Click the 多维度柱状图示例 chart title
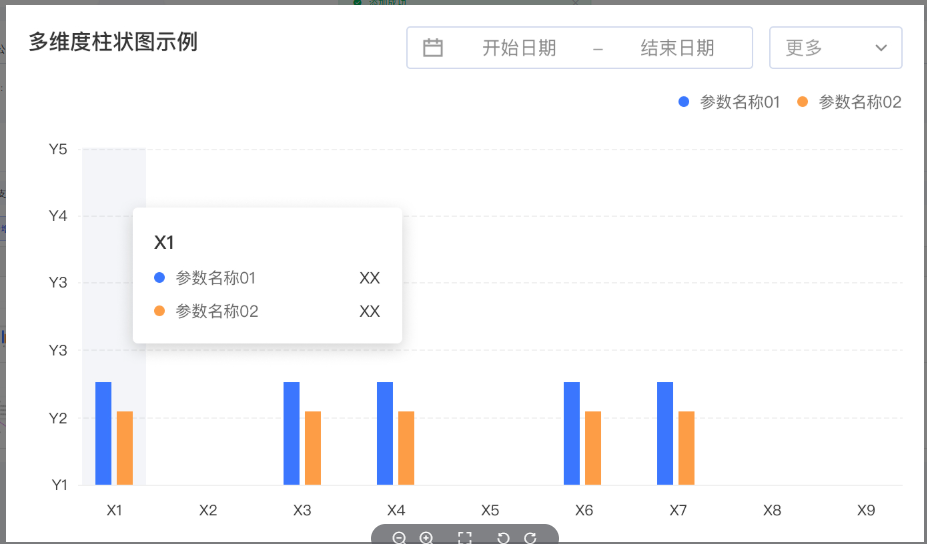The height and width of the screenshot is (544, 927). (x=113, y=42)
